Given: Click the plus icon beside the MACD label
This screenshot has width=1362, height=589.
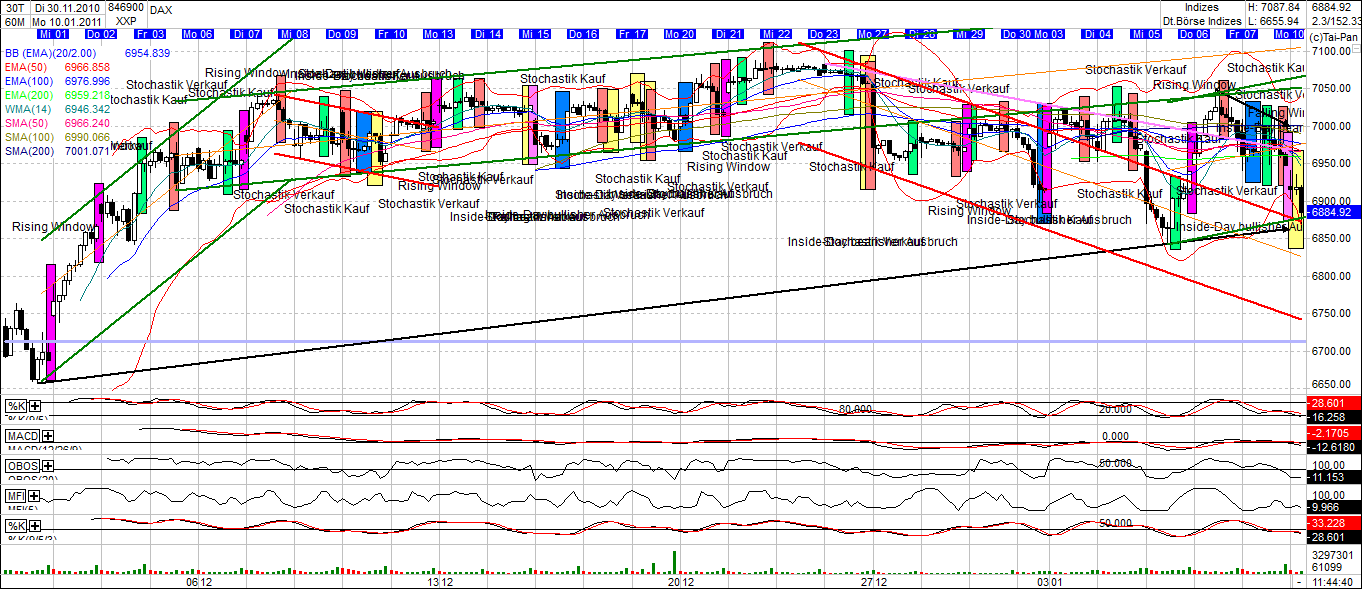Looking at the screenshot, I should pos(46,437).
